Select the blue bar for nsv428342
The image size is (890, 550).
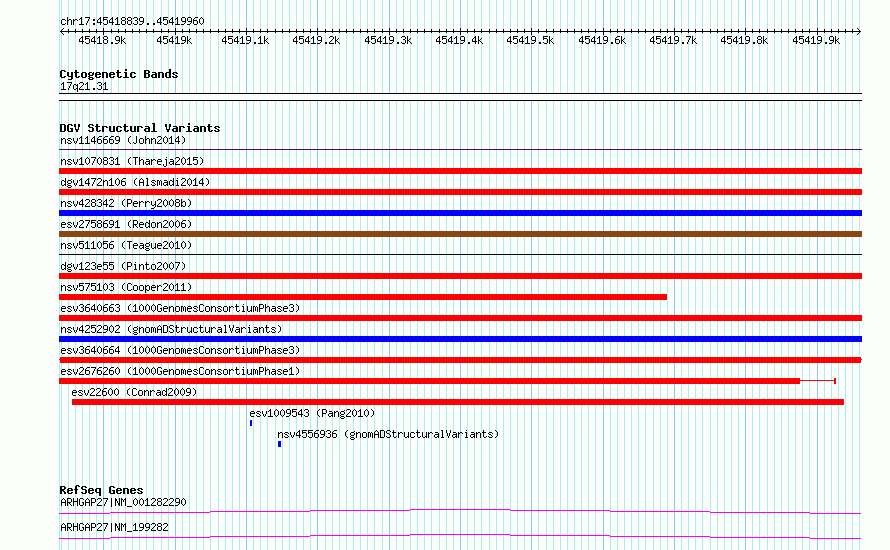coord(460,213)
